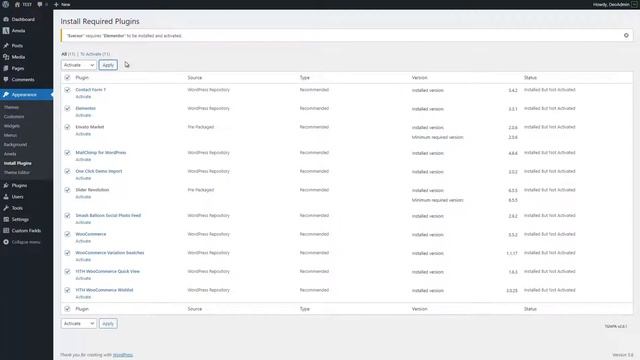Open the Settings sidebar icon
The height and width of the screenshot is (360, 640).
coord(6,219)
